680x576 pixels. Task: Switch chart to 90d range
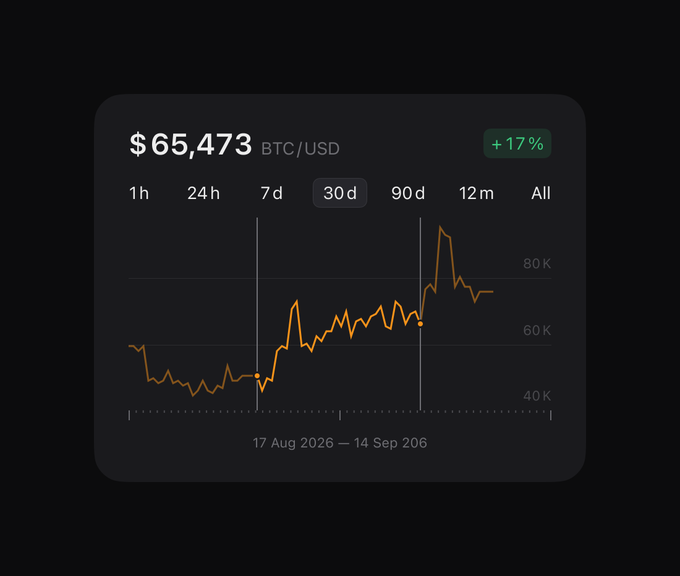click(x=408, y=193)
